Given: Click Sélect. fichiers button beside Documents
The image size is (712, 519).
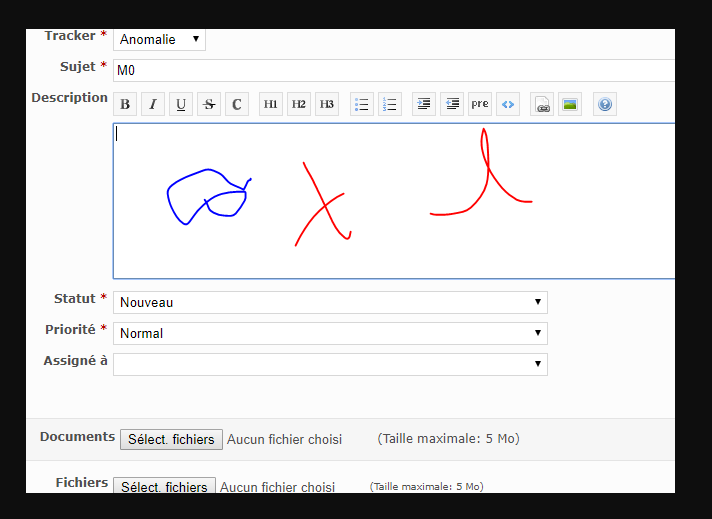Looking at the screenshot, I should (171, 439).
